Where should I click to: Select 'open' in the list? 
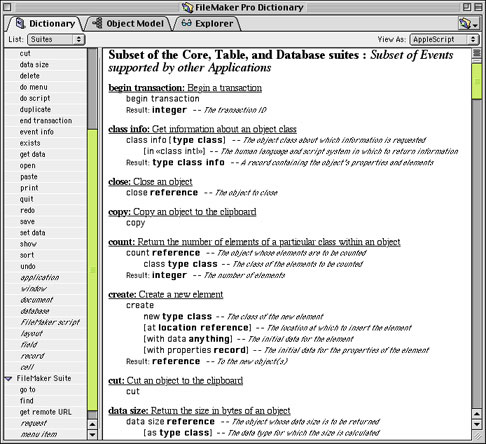point(27,166)
